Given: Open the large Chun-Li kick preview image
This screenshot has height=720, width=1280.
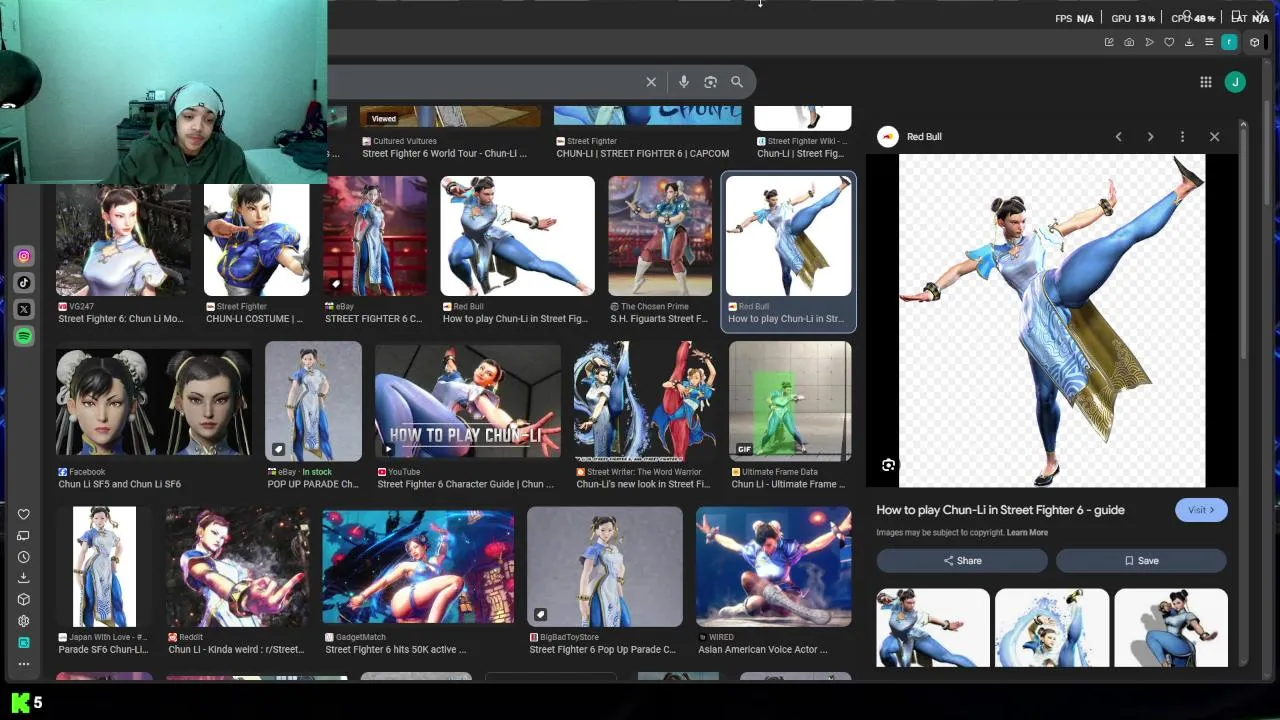Looking at the screenshot, I should tap(1052, 320).
